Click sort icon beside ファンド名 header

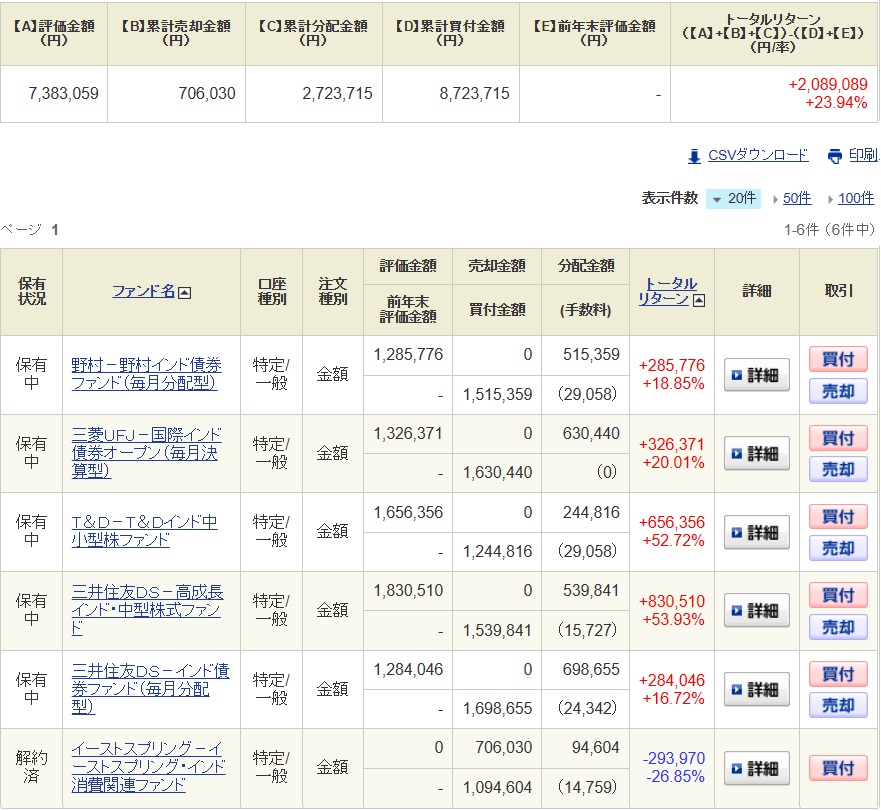185,292
